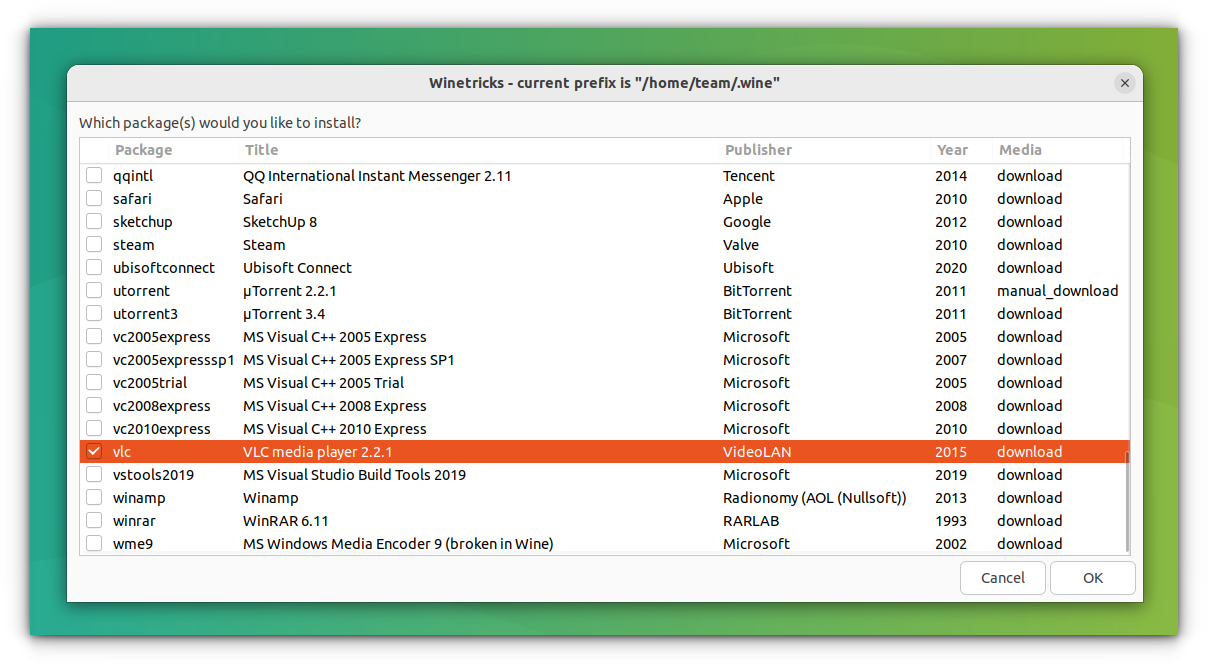Image resolution: width=1208 pixels, height=667 pixels.
Task: Click the year '2020' cell
Action: pyautogui.click(x=951, y=268)
